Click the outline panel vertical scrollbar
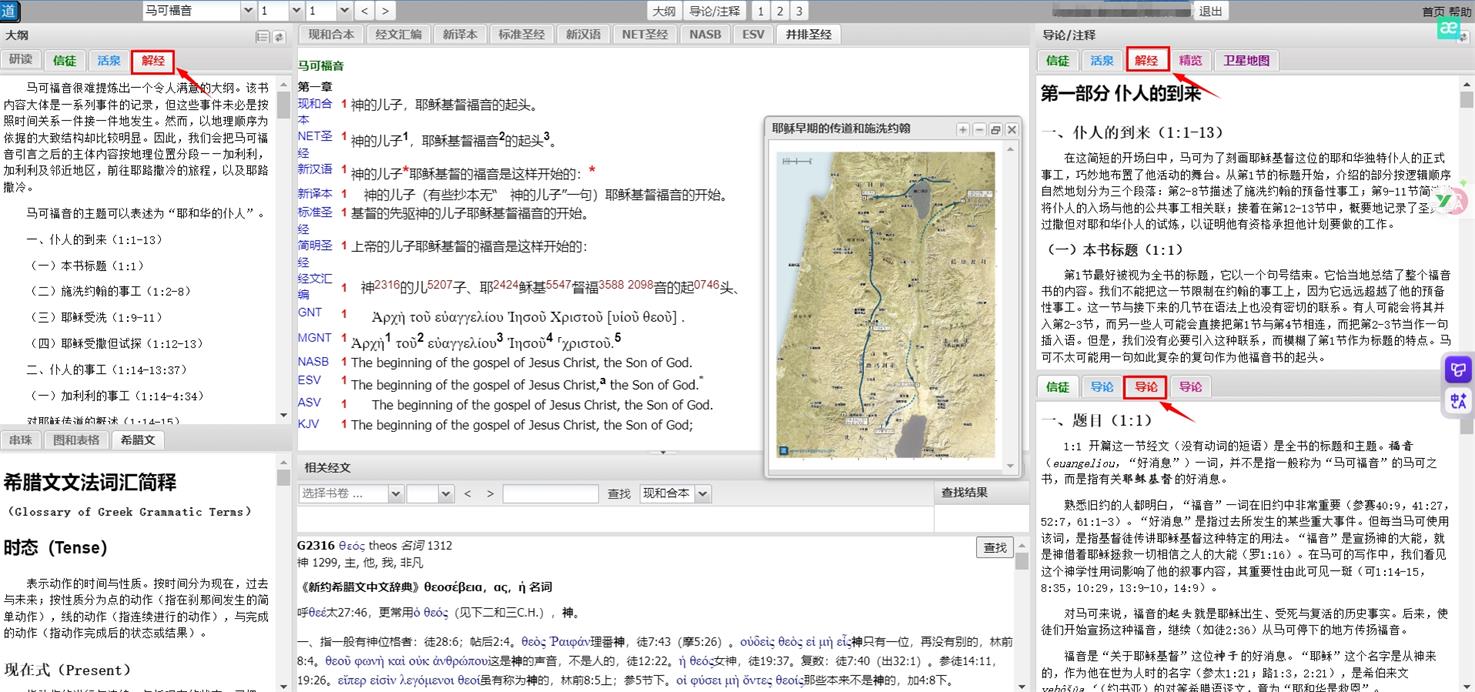Screen dimensions: 1475x692 [283, 250]
